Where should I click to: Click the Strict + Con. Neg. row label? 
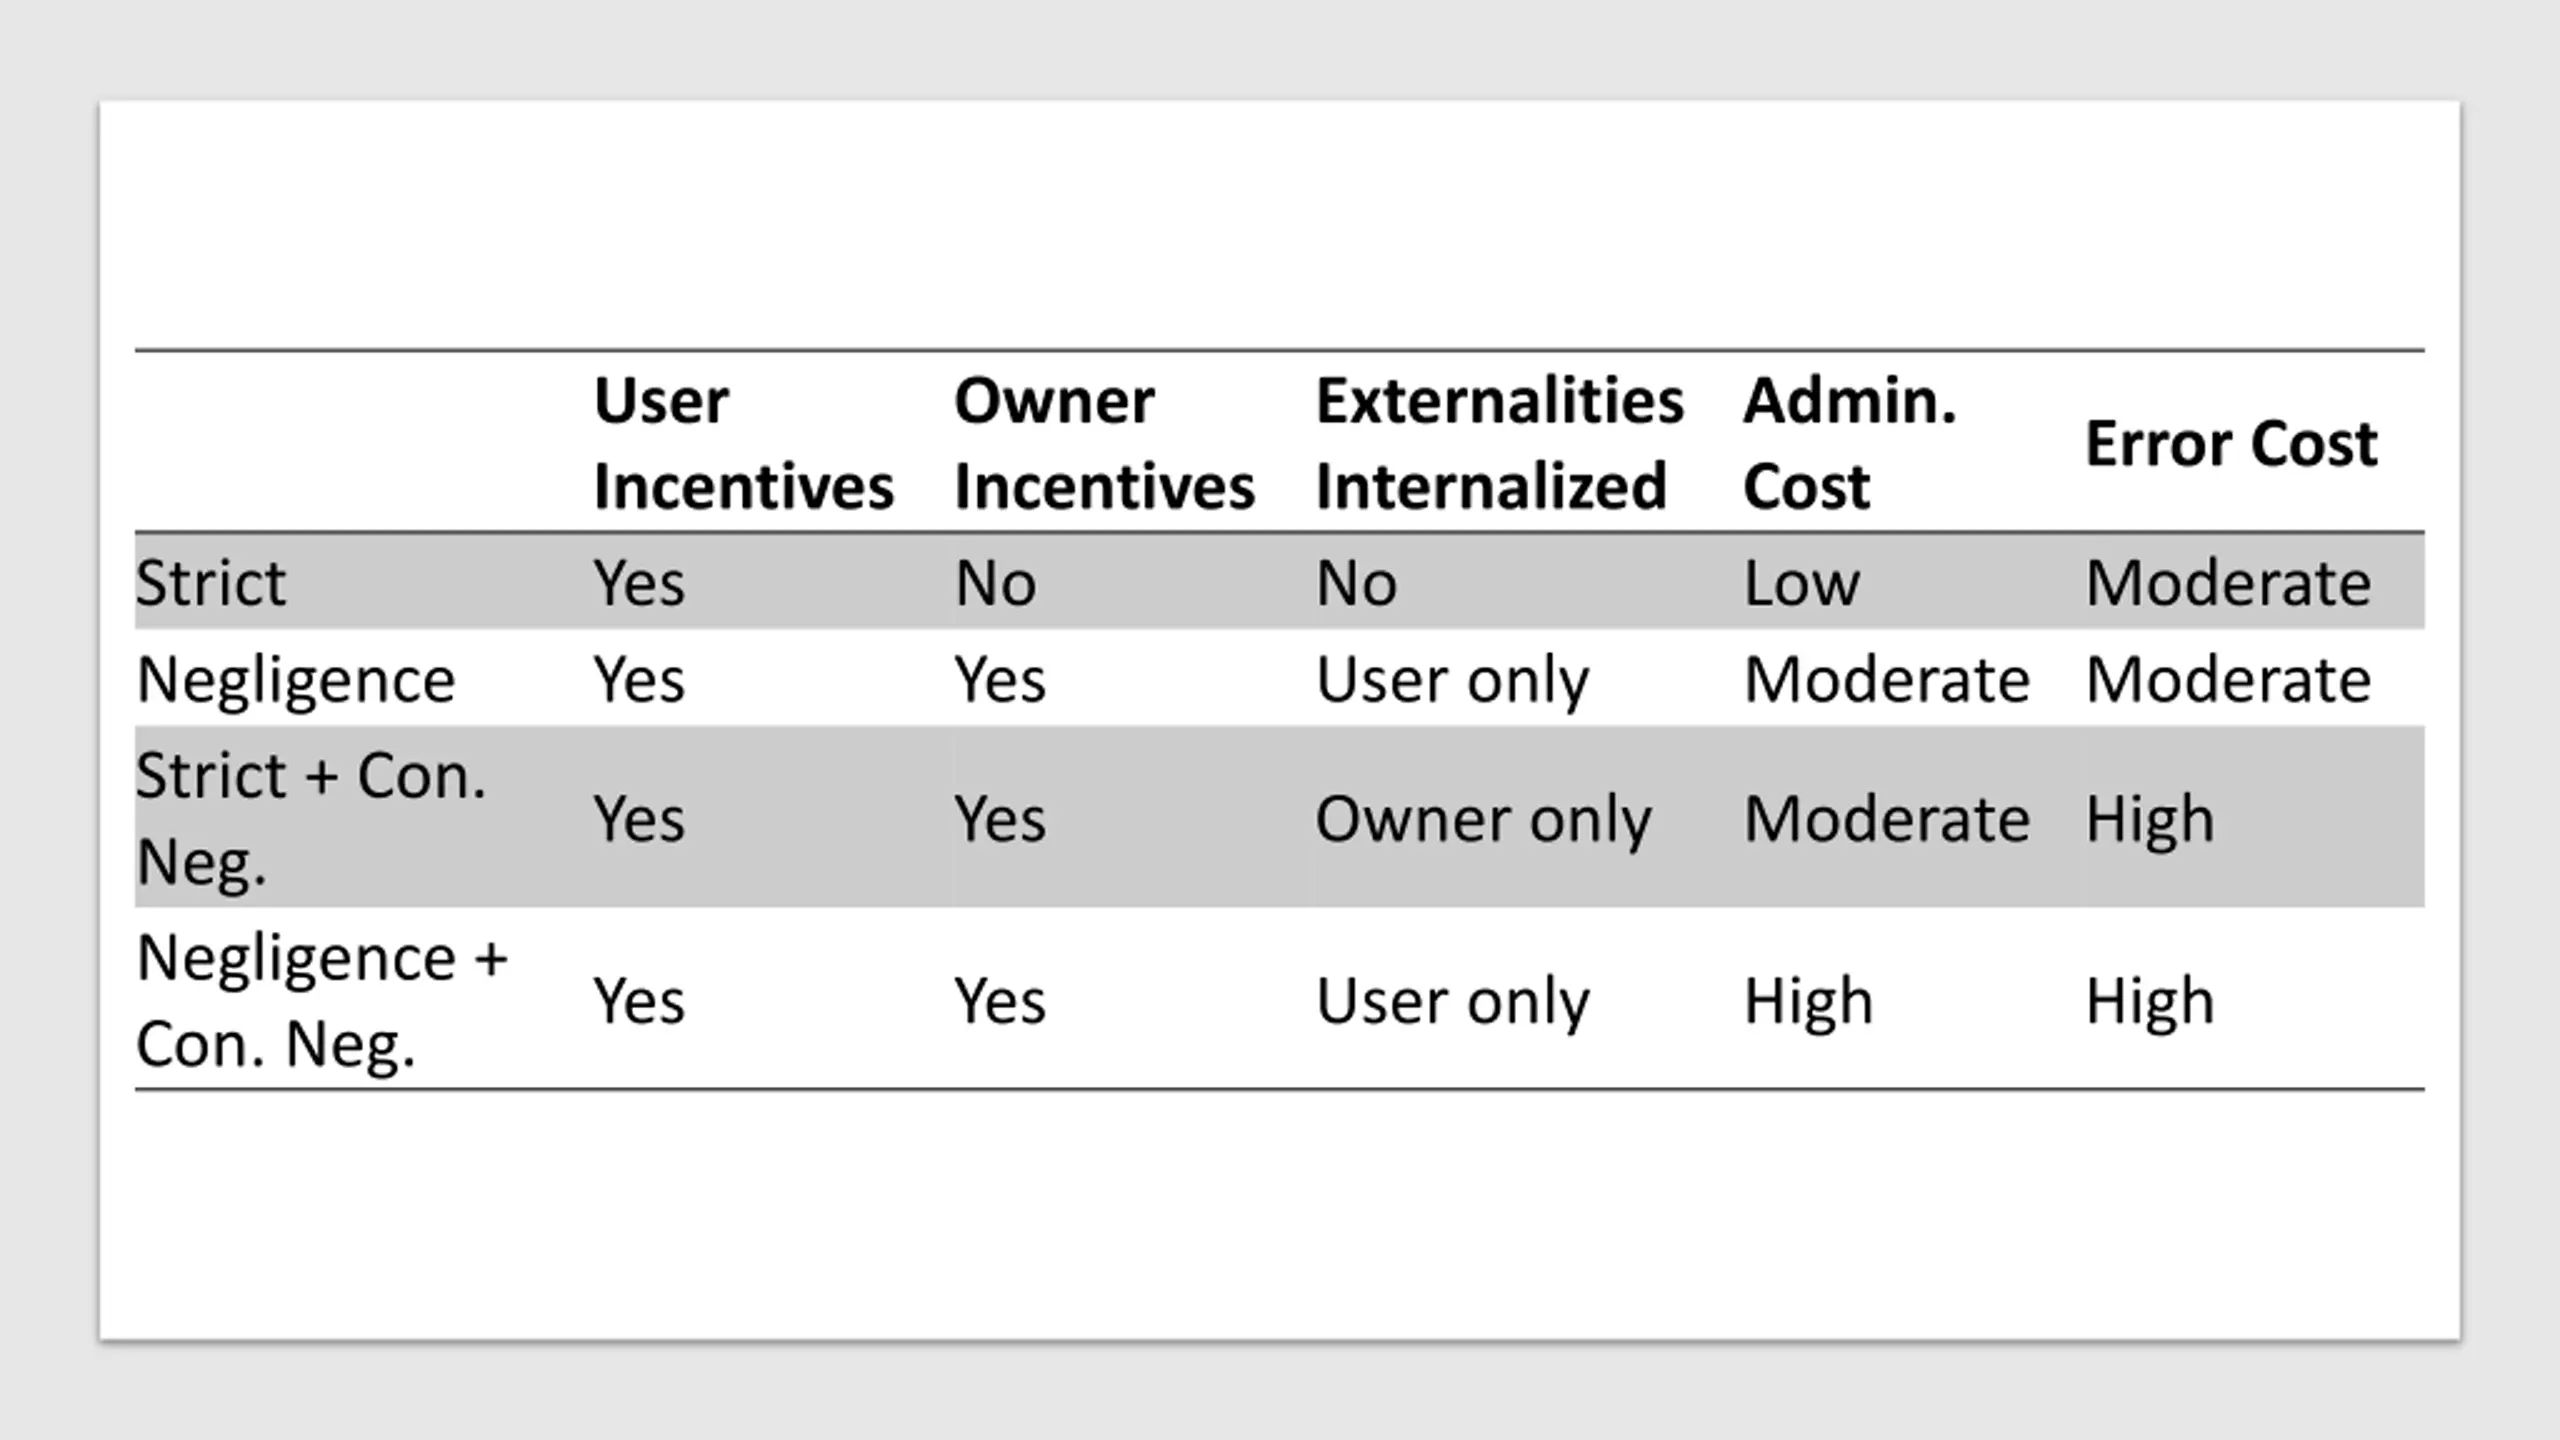click(310, 818)
